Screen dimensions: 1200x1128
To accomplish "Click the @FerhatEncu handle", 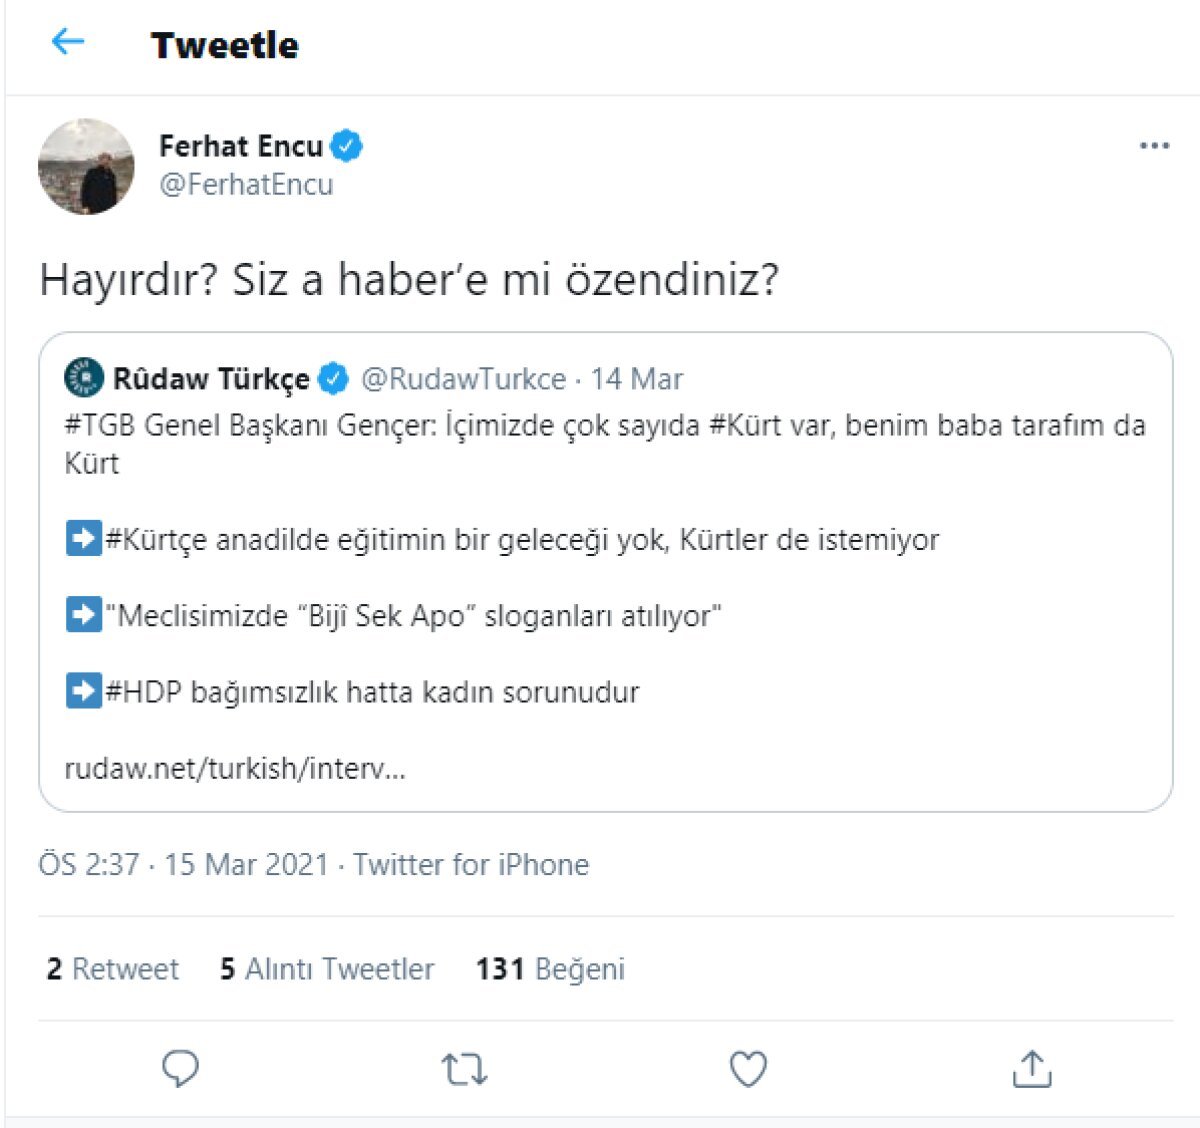I will tap(246, 185).
